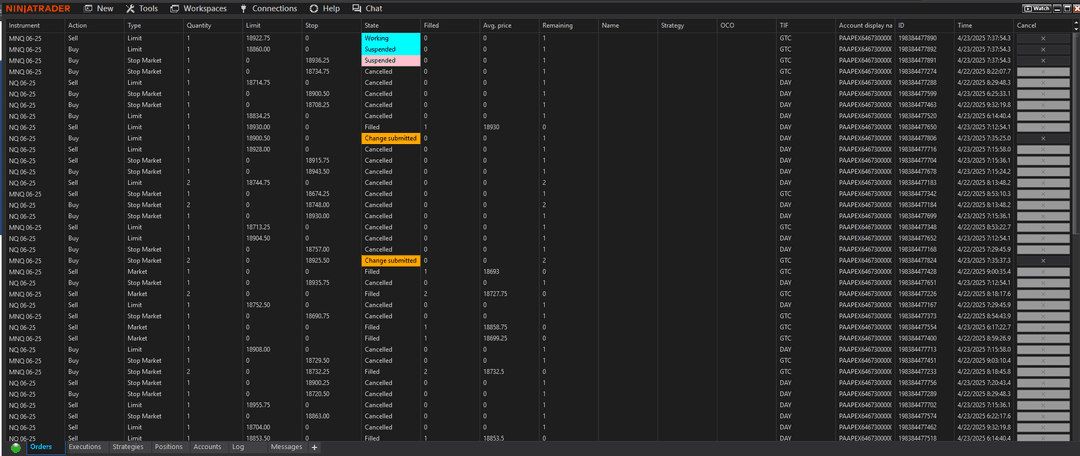Cancel order ID 198384477824
The image size is (1080, 456).
point(1043,260)
